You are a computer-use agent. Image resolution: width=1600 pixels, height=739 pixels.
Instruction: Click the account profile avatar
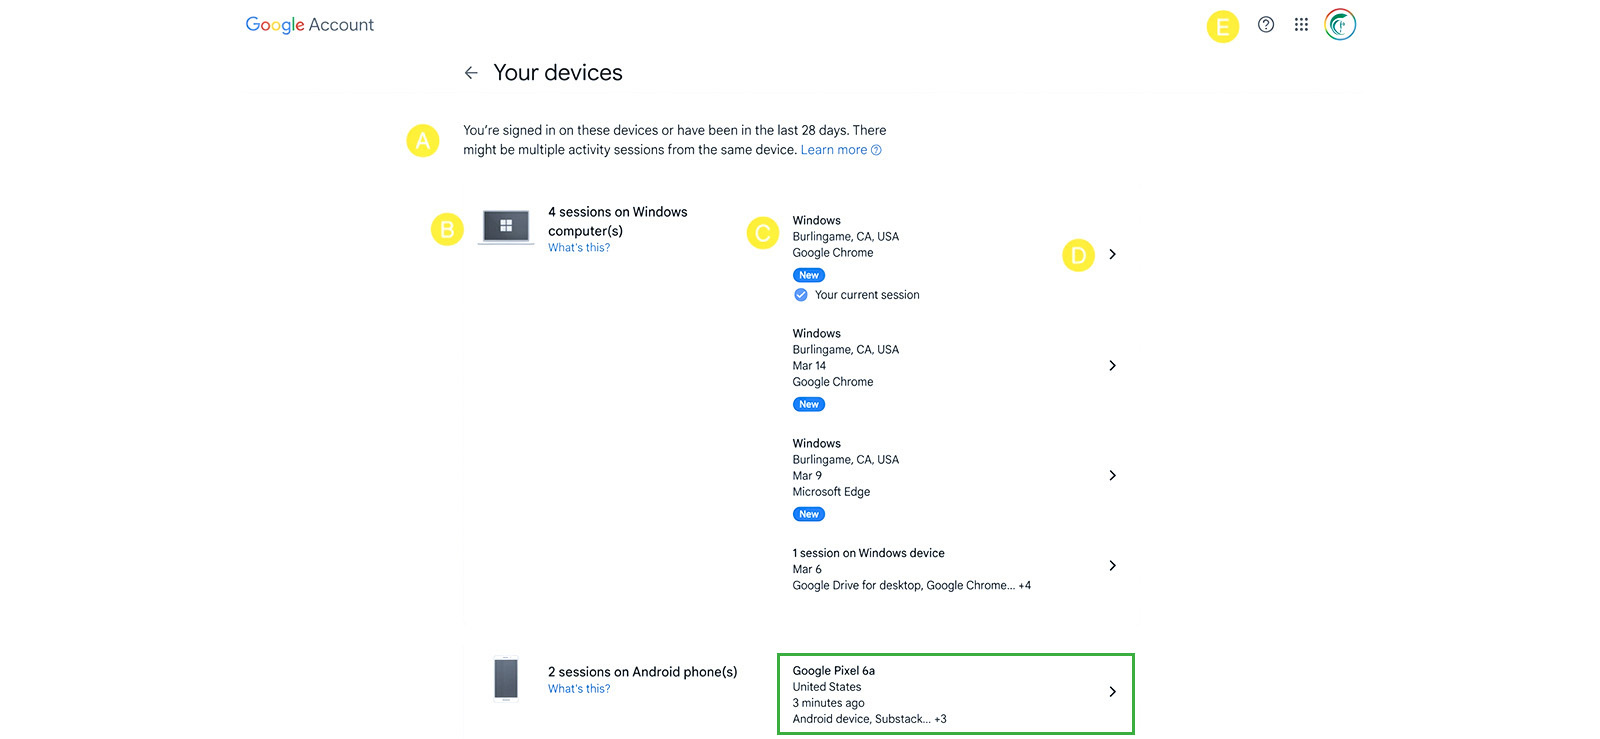pyautogui.click(x=1340, y=25)
